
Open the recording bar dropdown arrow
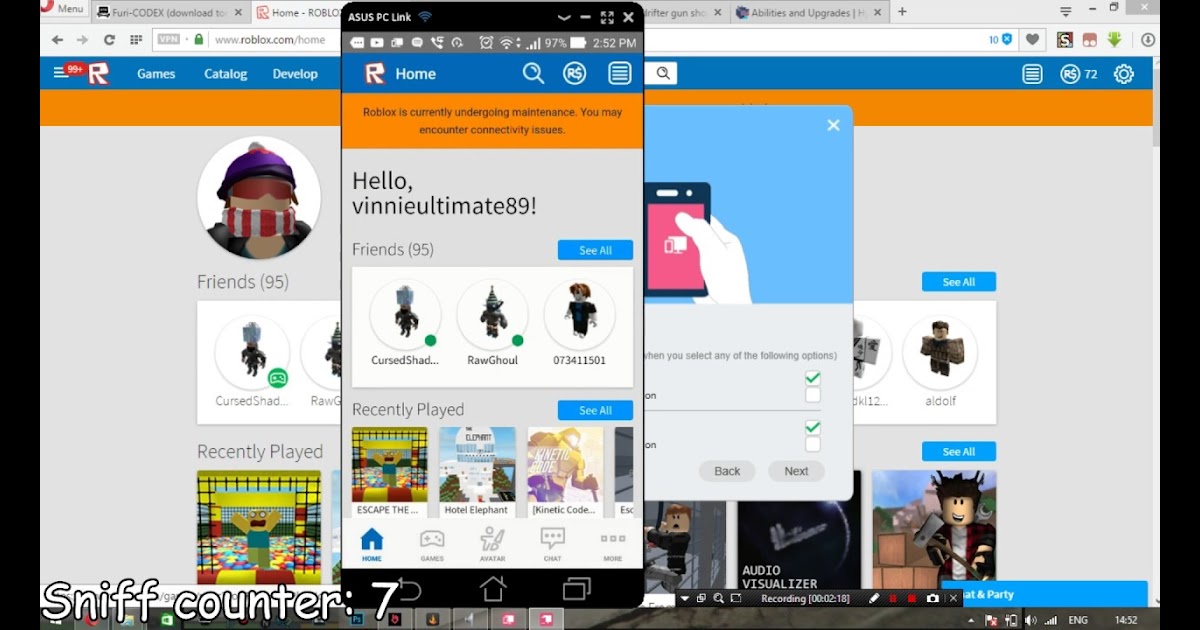(x=685, y=598)
